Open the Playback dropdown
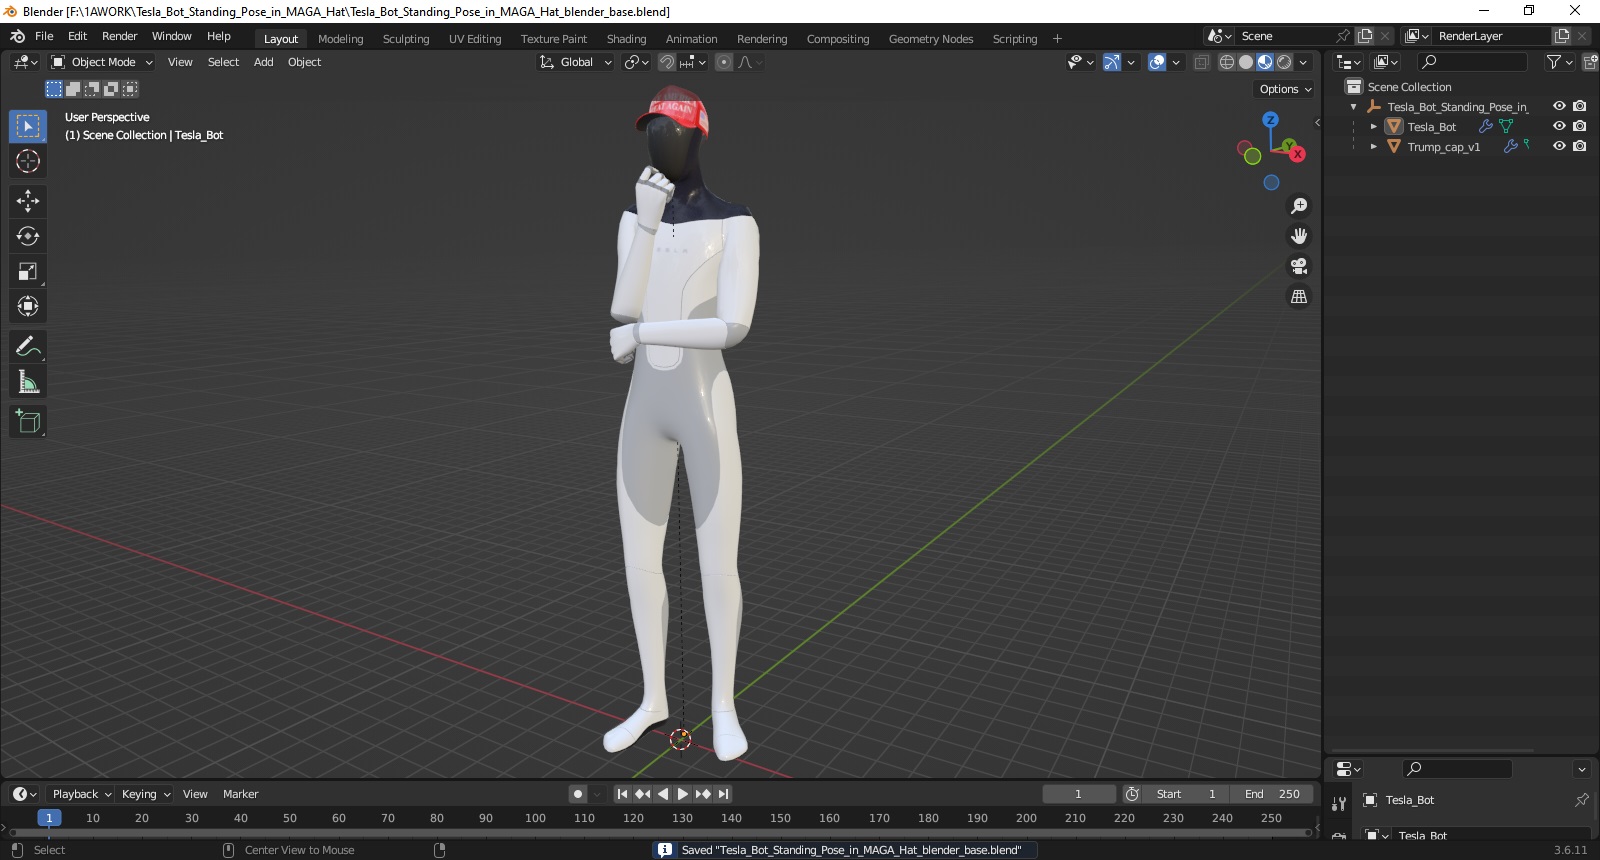 pyautogui.click(x=81, y=794)
